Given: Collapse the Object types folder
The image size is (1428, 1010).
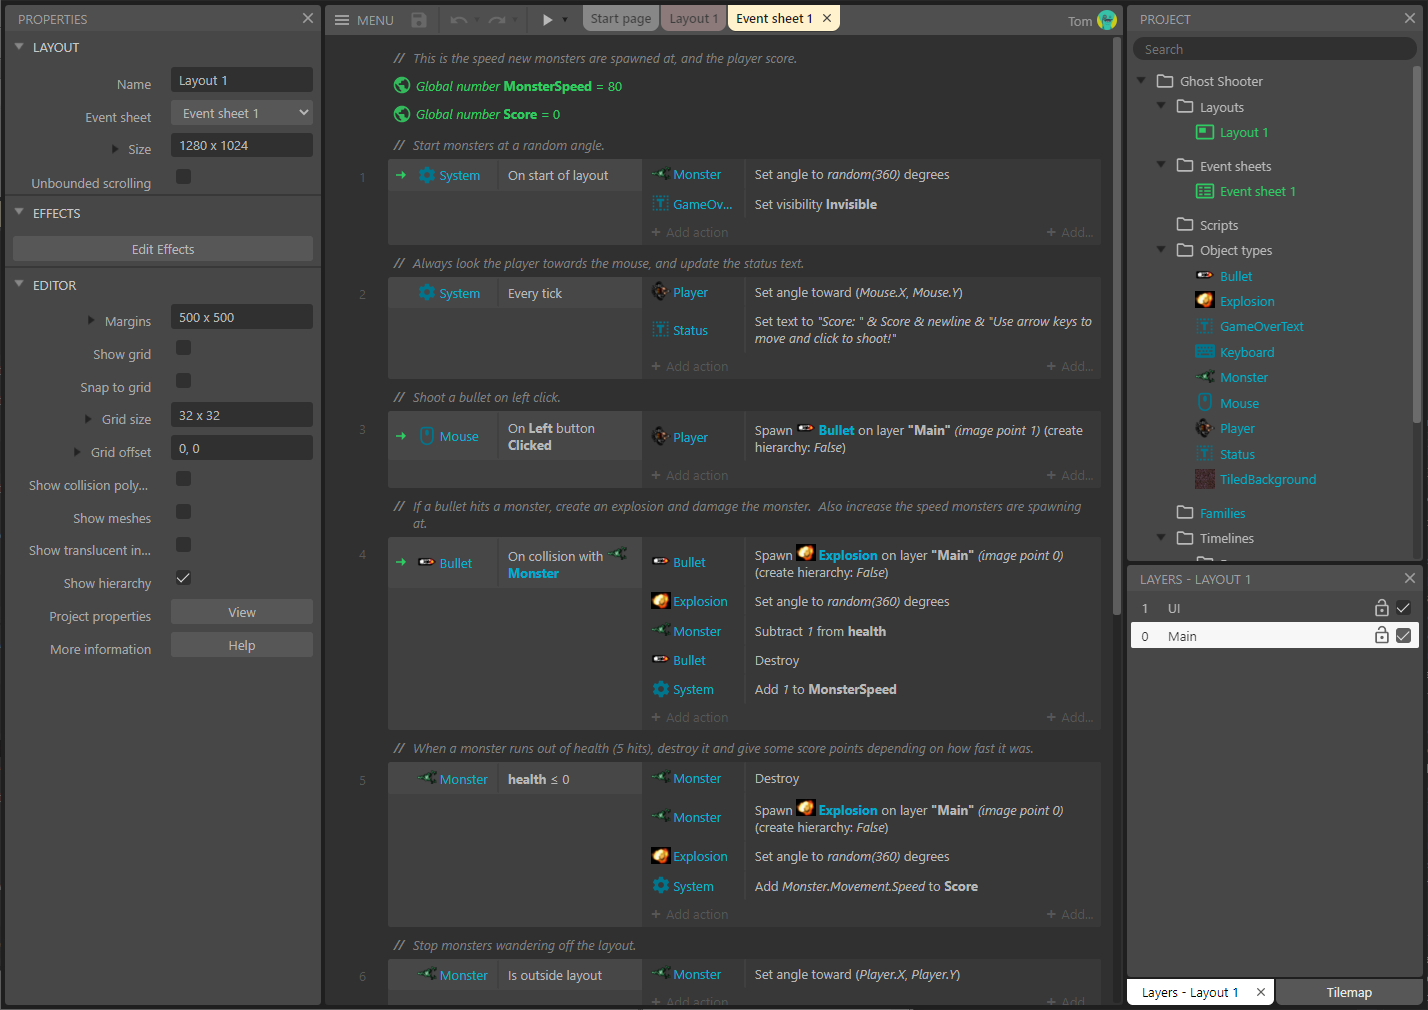Looking at the screenshot, I should pyautogui.click(x=1162, y=250).
